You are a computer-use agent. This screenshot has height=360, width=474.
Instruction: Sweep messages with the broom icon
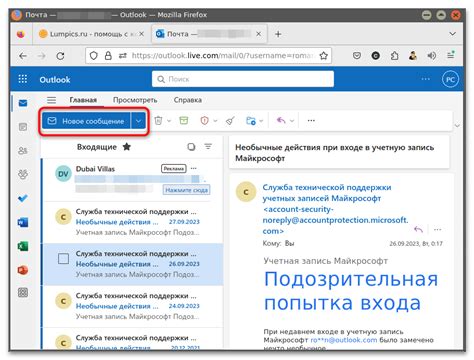(230, 121)
